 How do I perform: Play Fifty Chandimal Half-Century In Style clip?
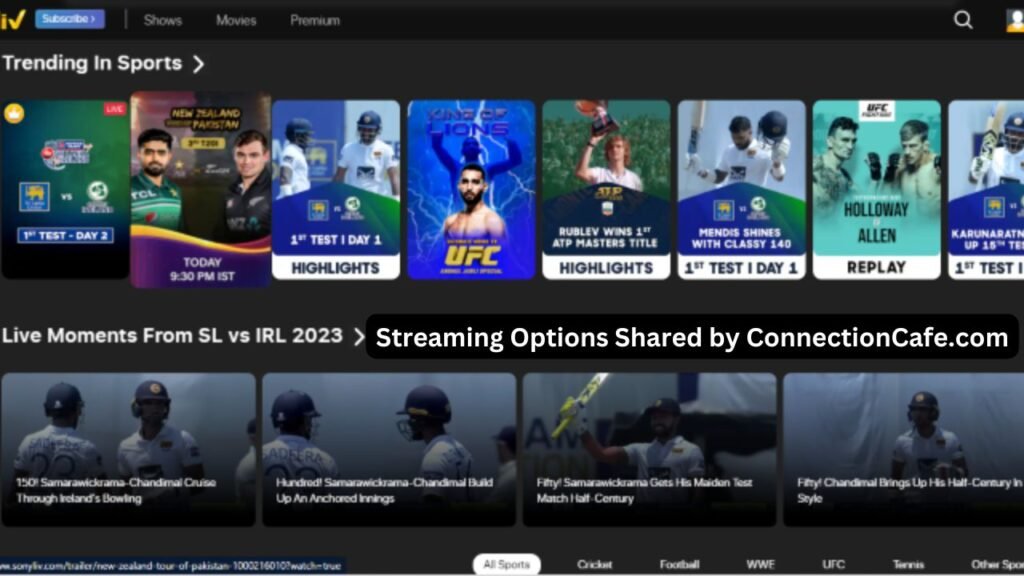[x=904, y=449]
